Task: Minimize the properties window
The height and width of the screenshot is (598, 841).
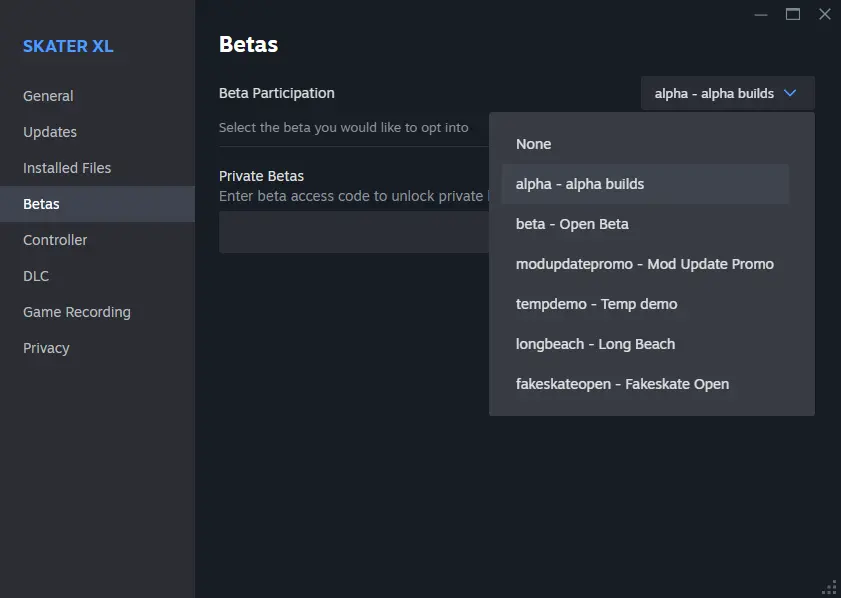Action: click(x=761, y=14)
